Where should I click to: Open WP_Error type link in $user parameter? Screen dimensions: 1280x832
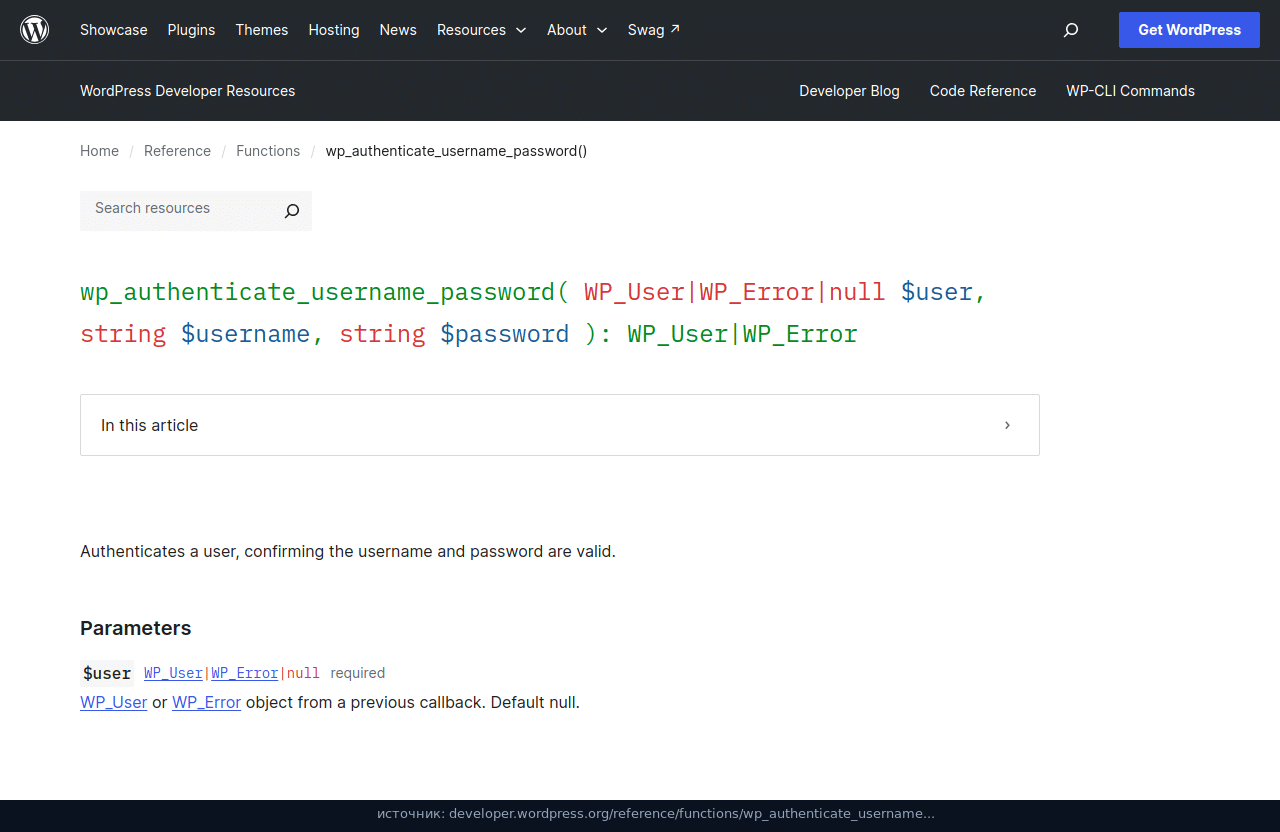tap(244, 673)
